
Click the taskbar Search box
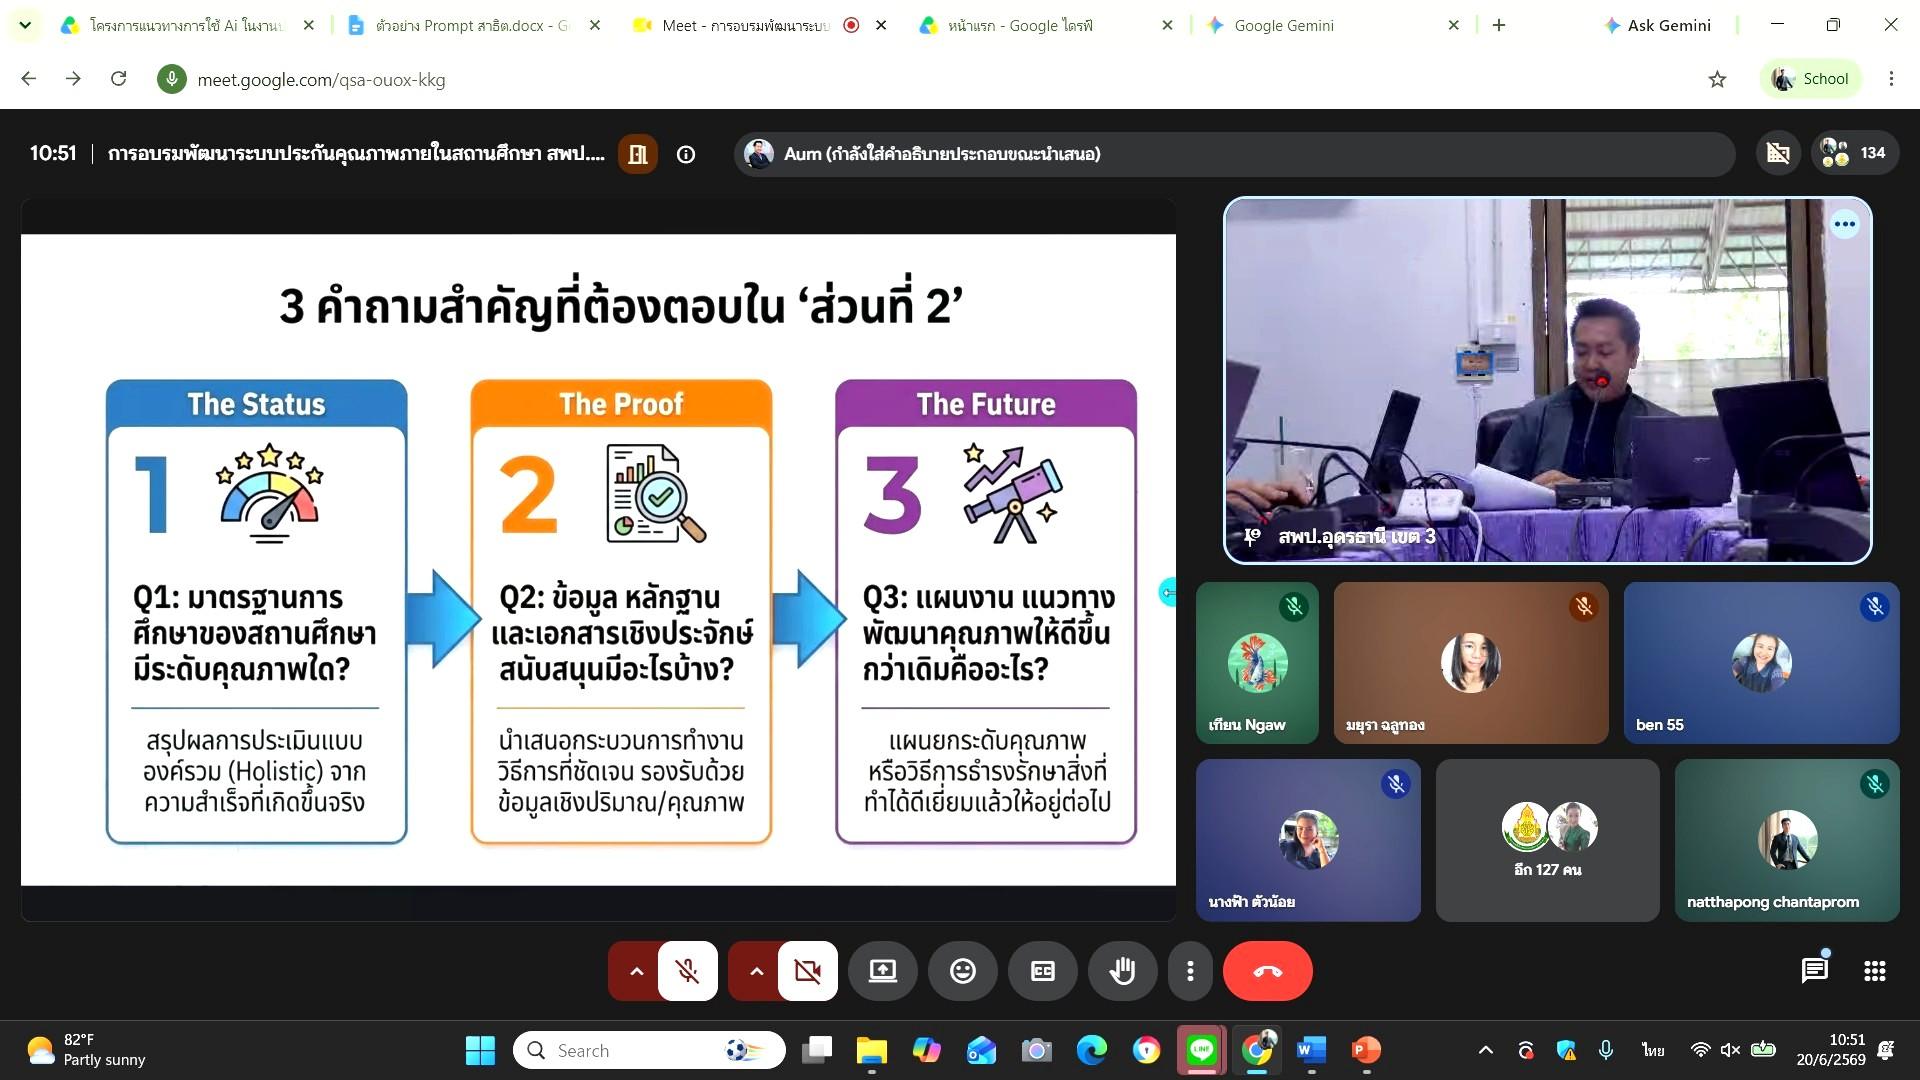pyautogui.click(x=650, y=1050)
